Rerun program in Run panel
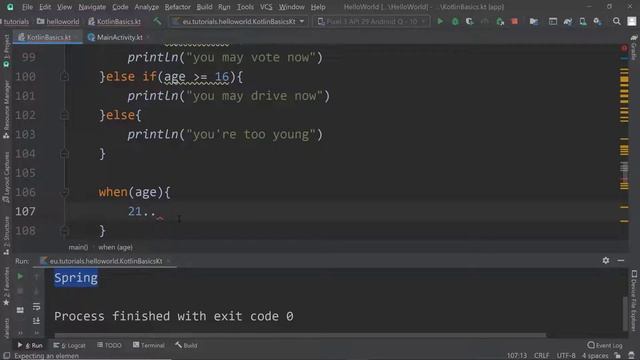Image resolution: width=640 pixels, height=360 pixels. pos(20,276)
